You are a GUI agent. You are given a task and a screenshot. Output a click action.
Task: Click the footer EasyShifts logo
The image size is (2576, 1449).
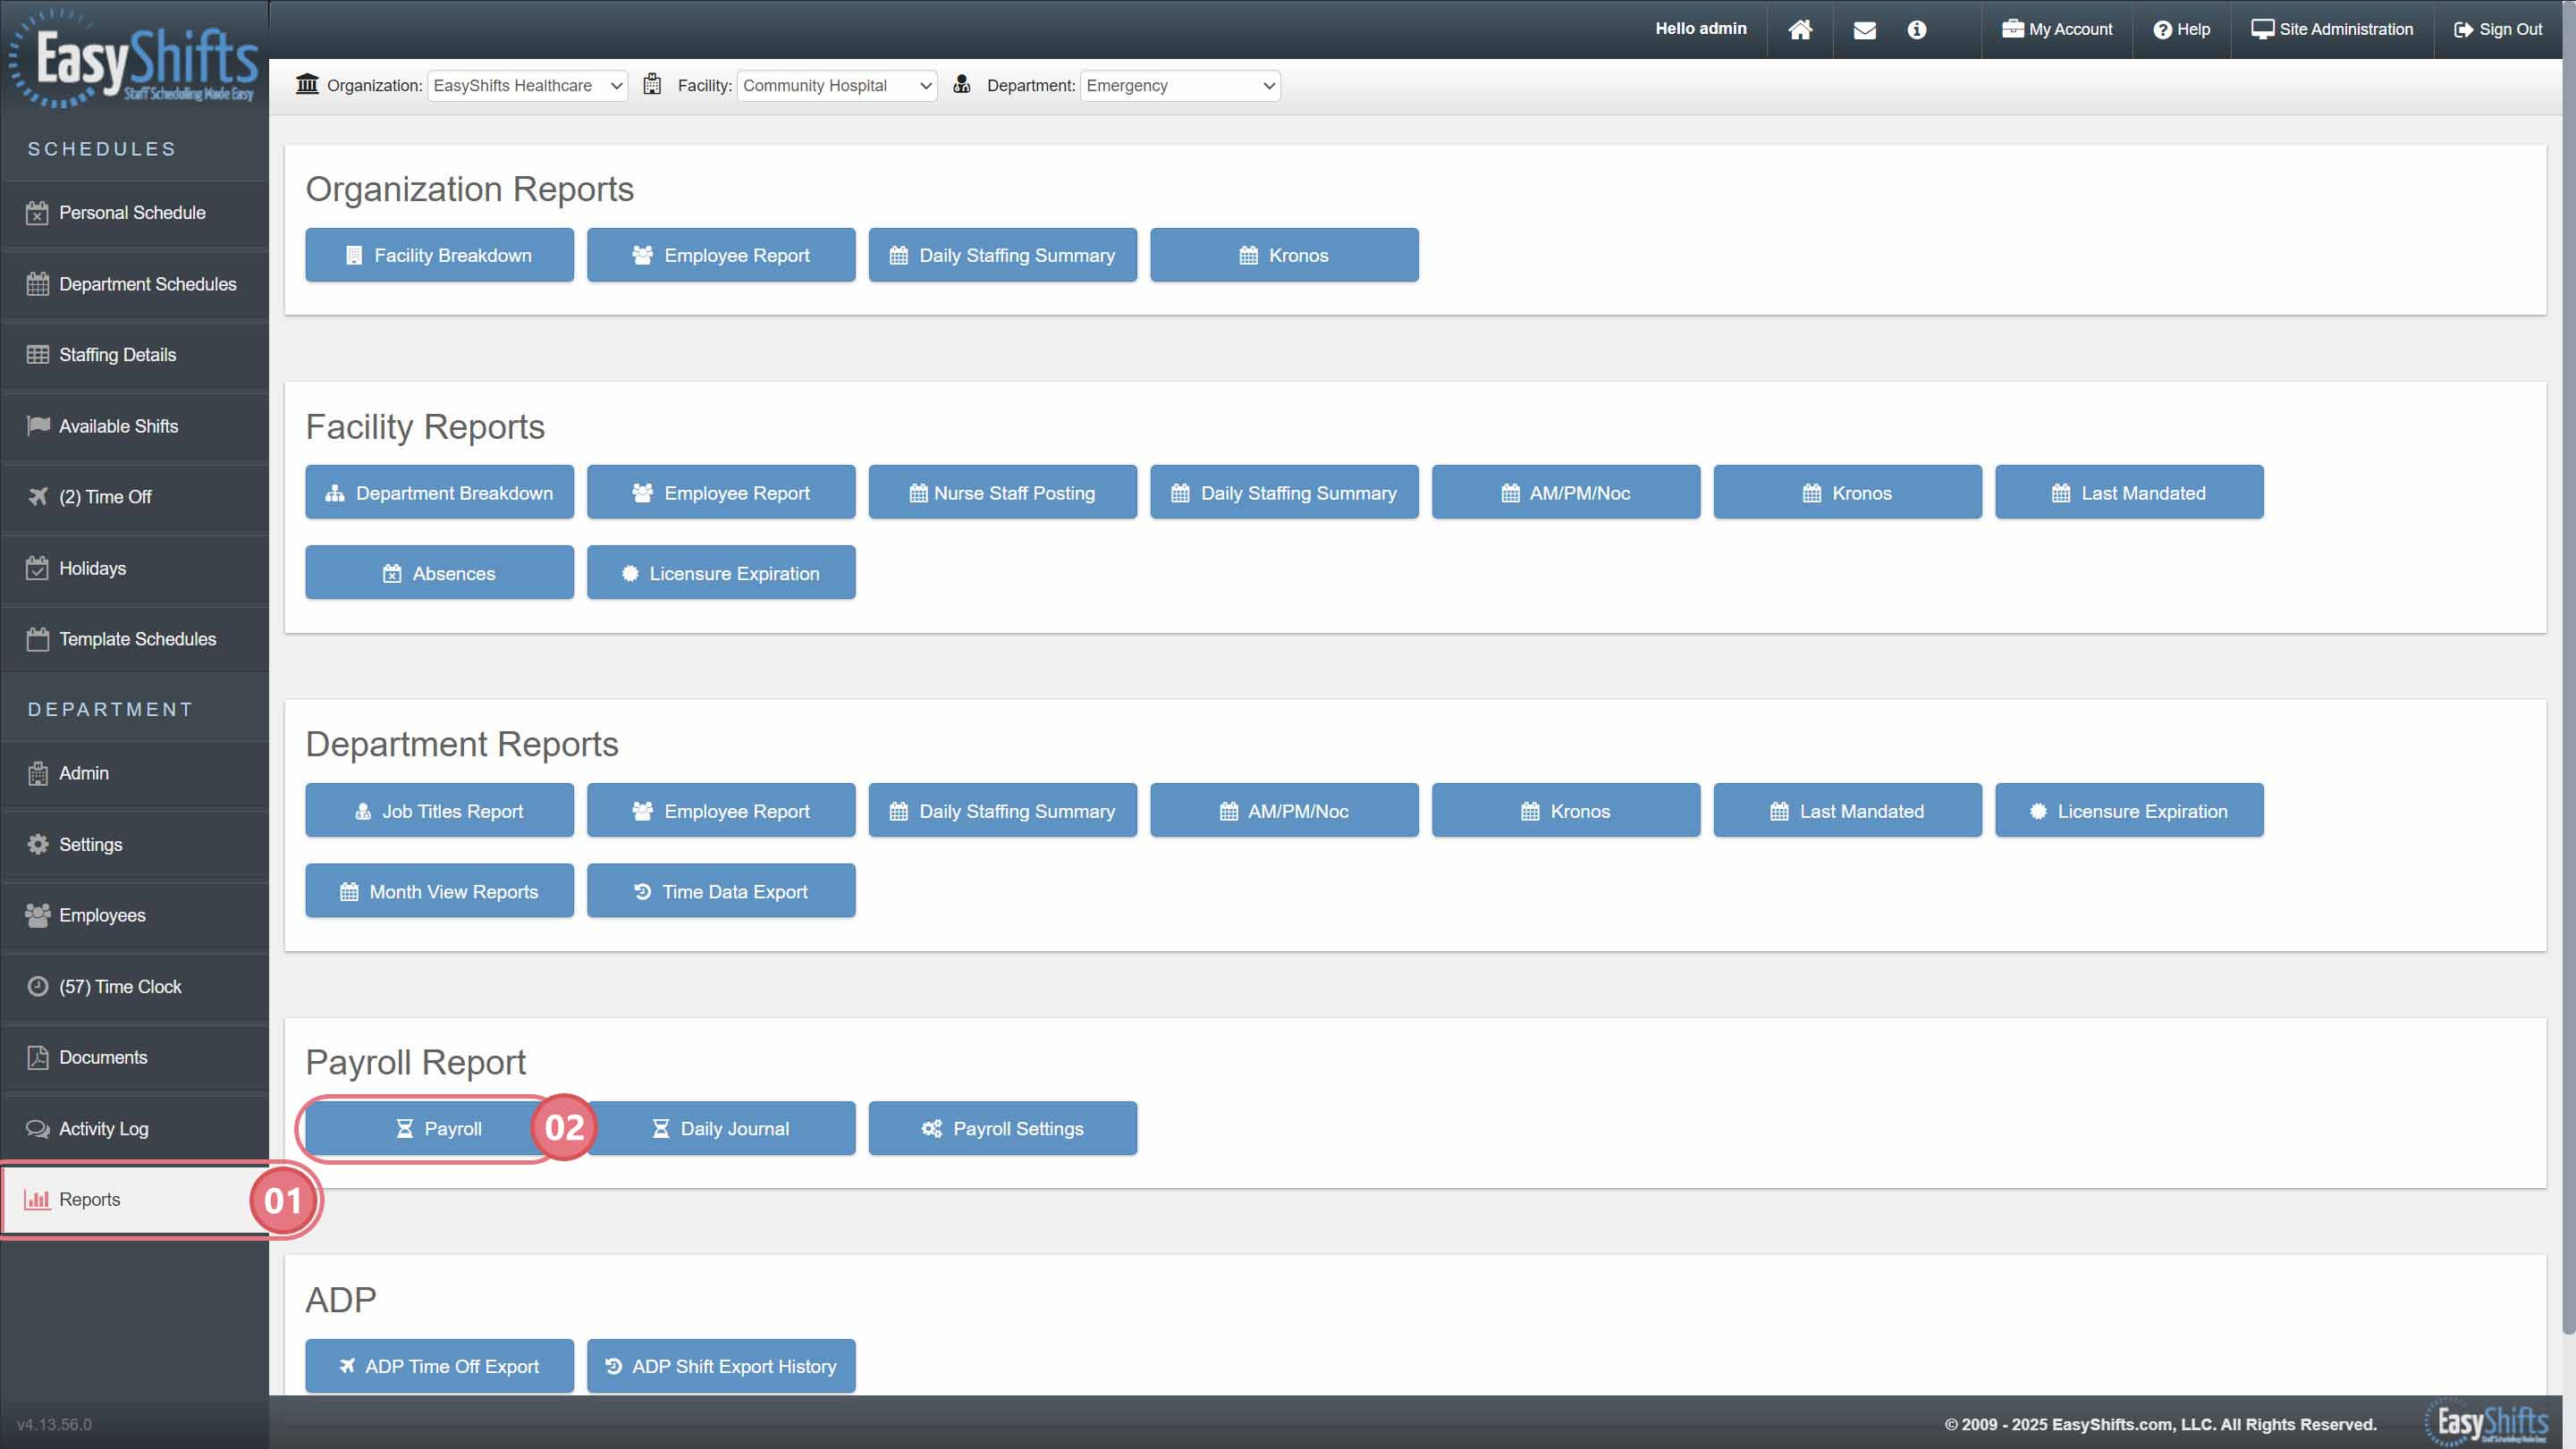[x=2486, y=1422]
